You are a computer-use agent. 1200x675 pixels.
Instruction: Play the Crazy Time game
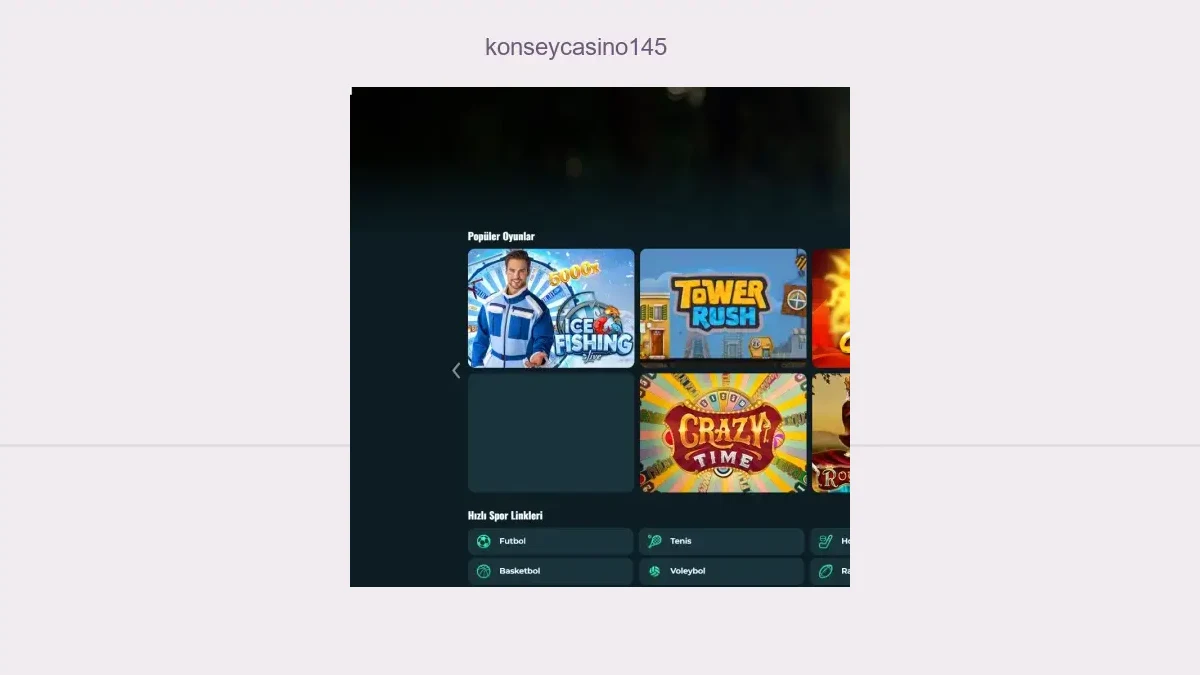point(723,433)
